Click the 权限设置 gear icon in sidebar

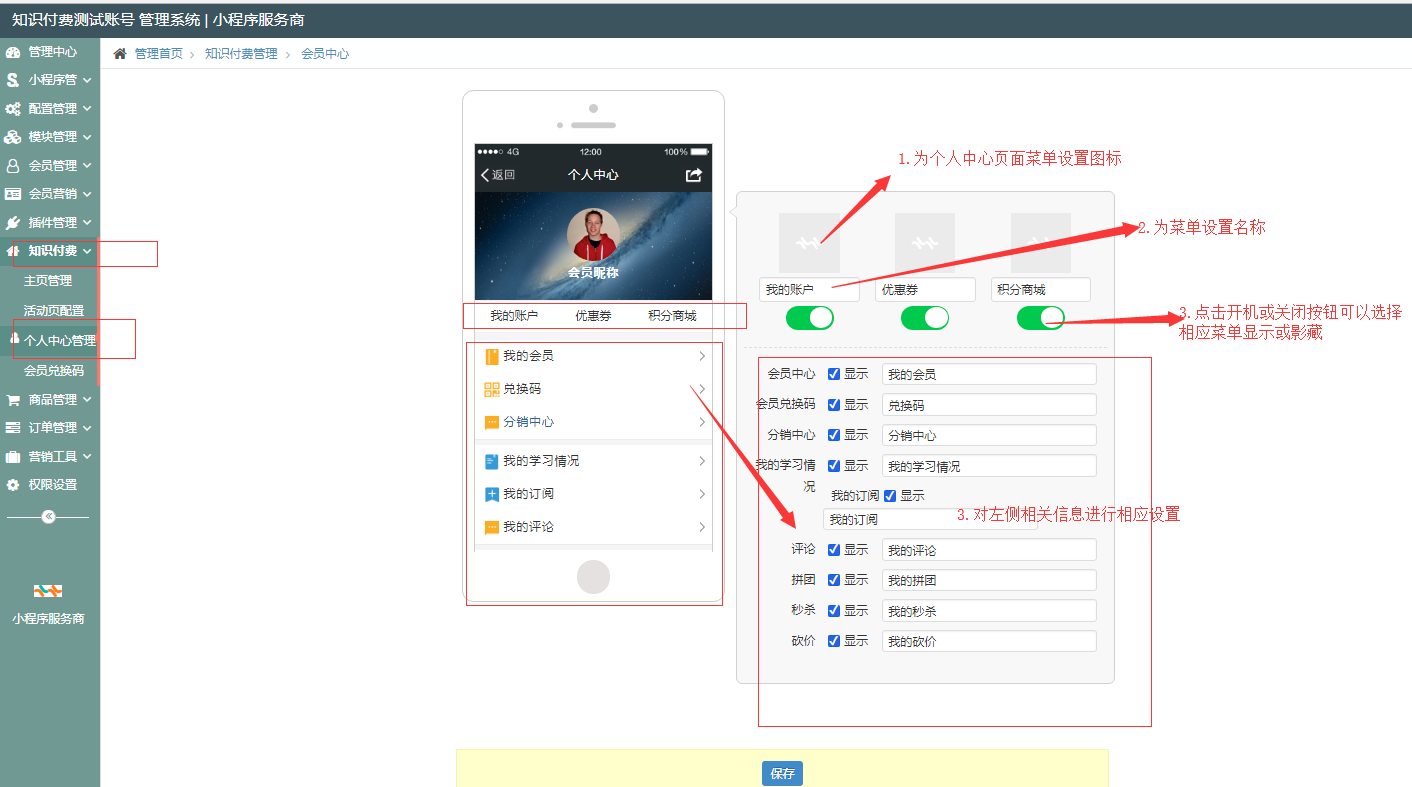click(13, 485)
